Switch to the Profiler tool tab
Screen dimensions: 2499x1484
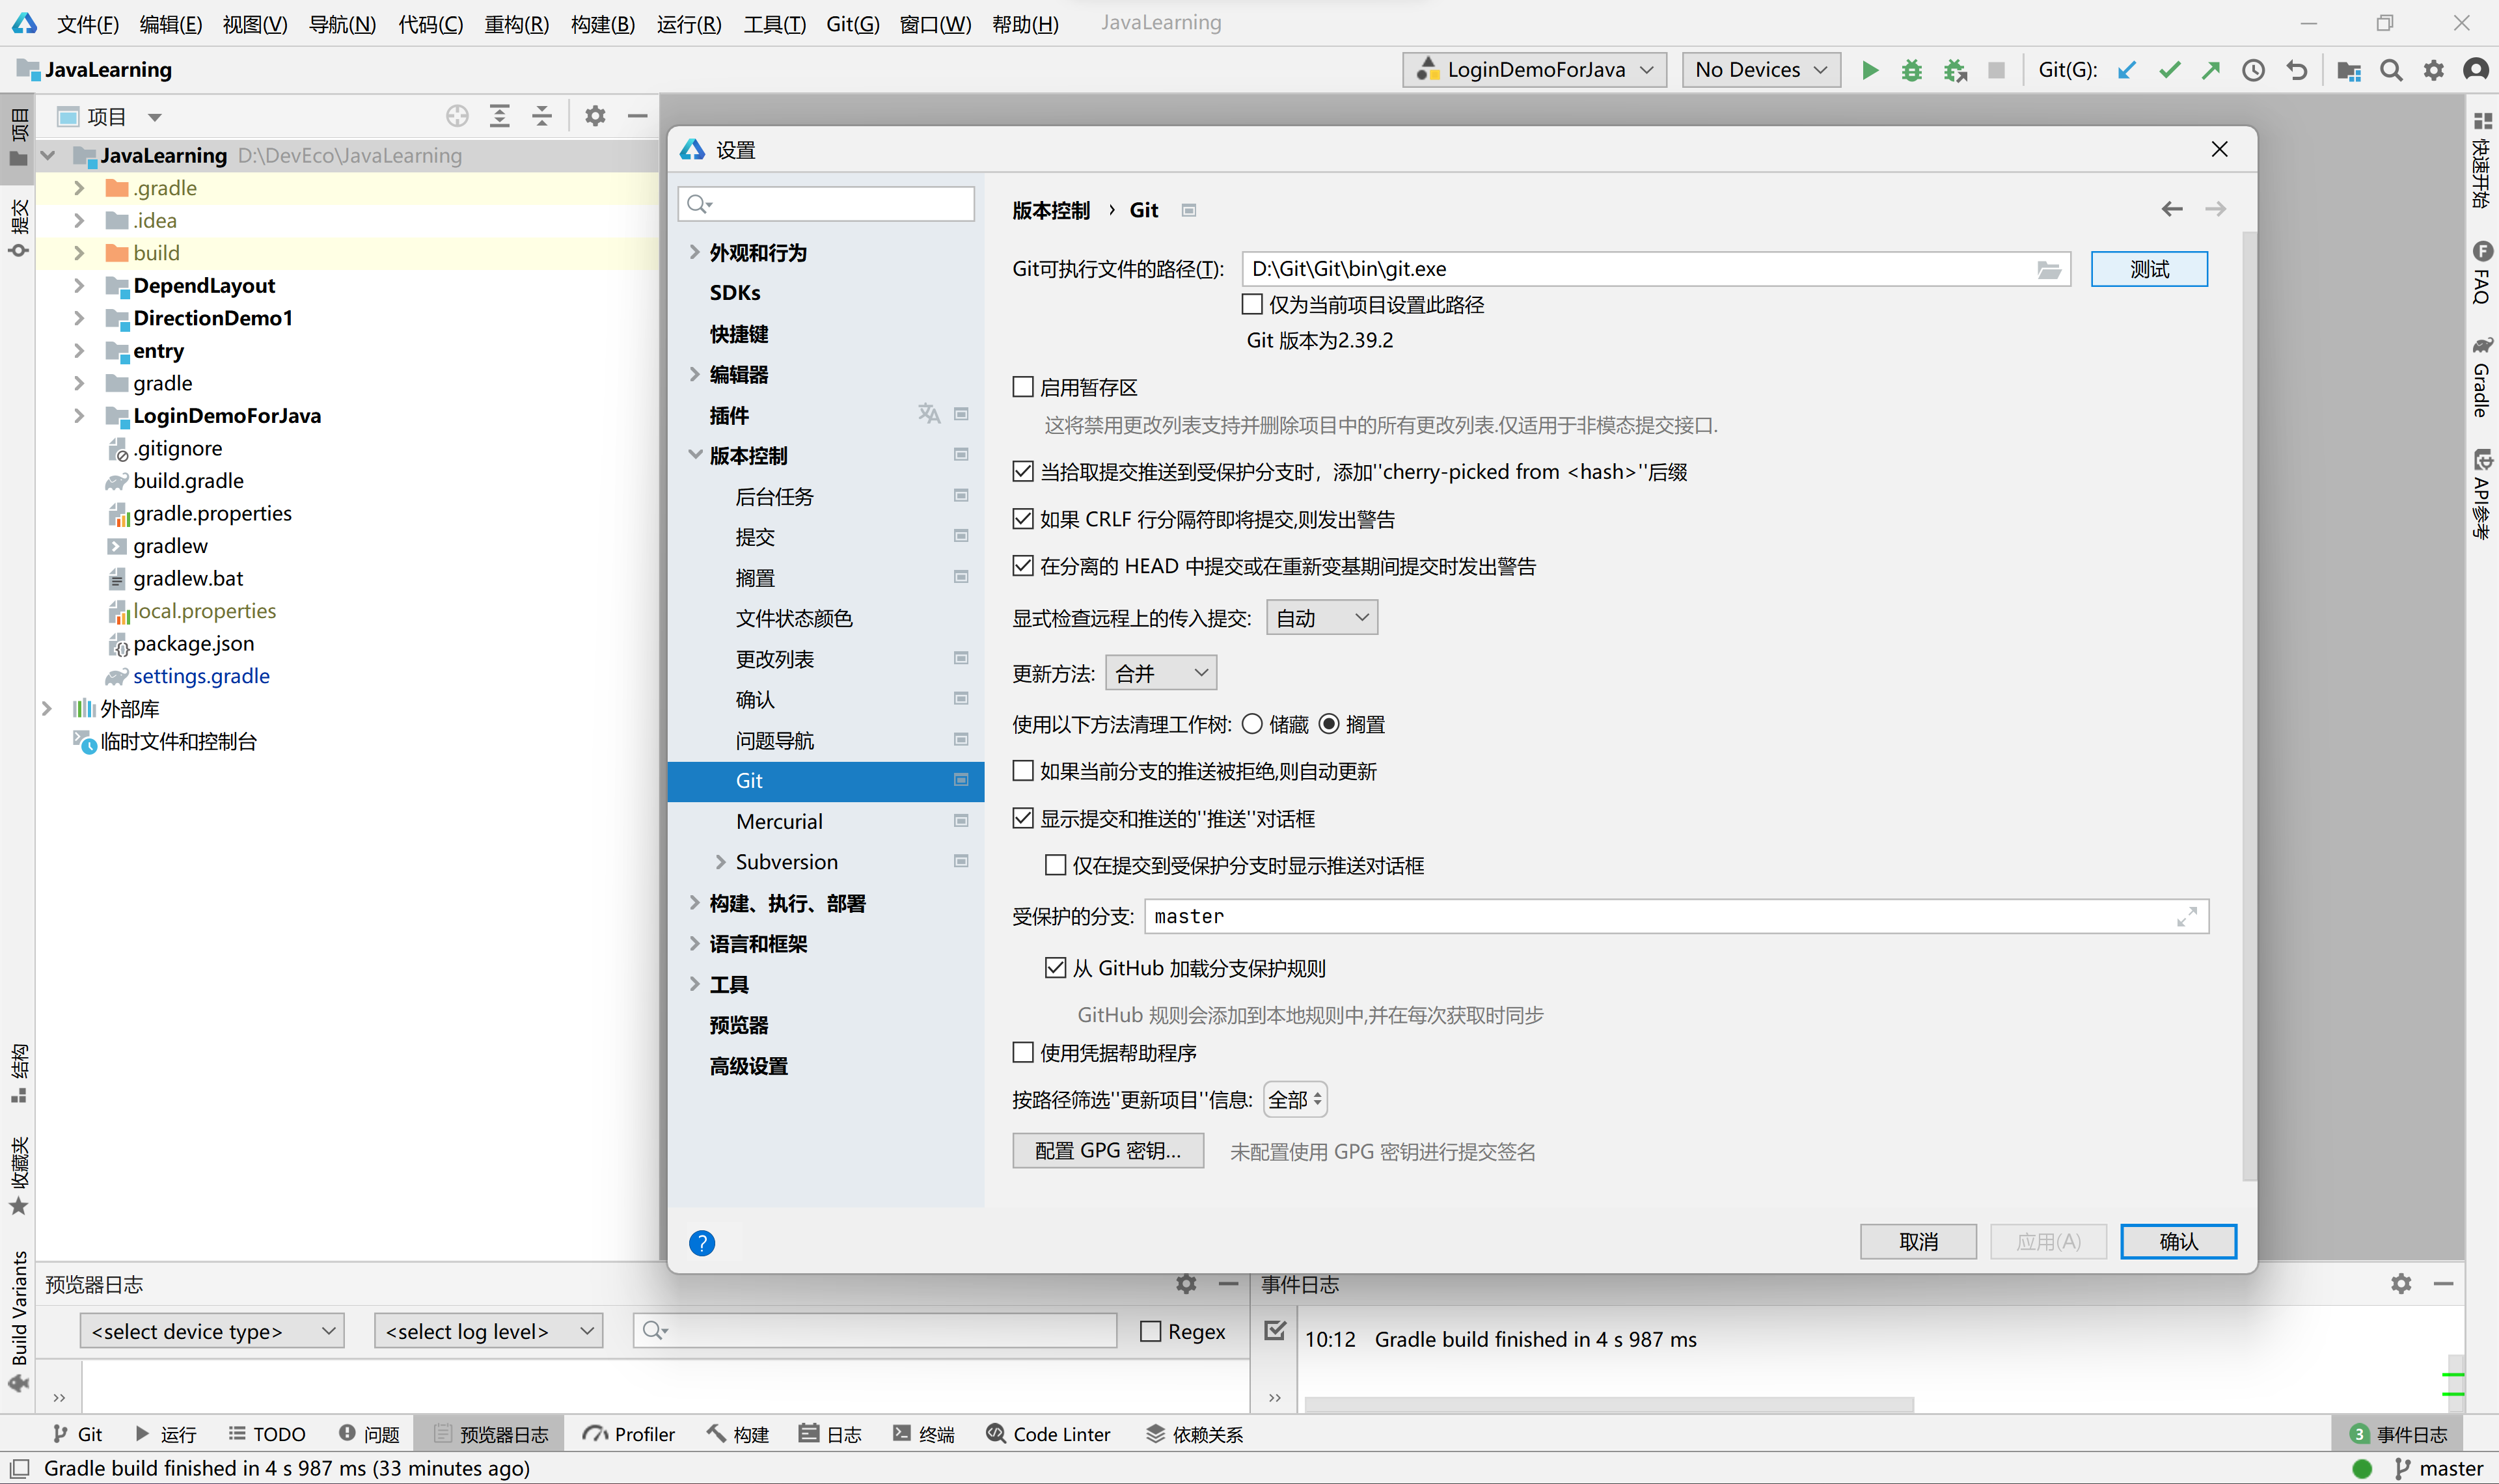630,1434
